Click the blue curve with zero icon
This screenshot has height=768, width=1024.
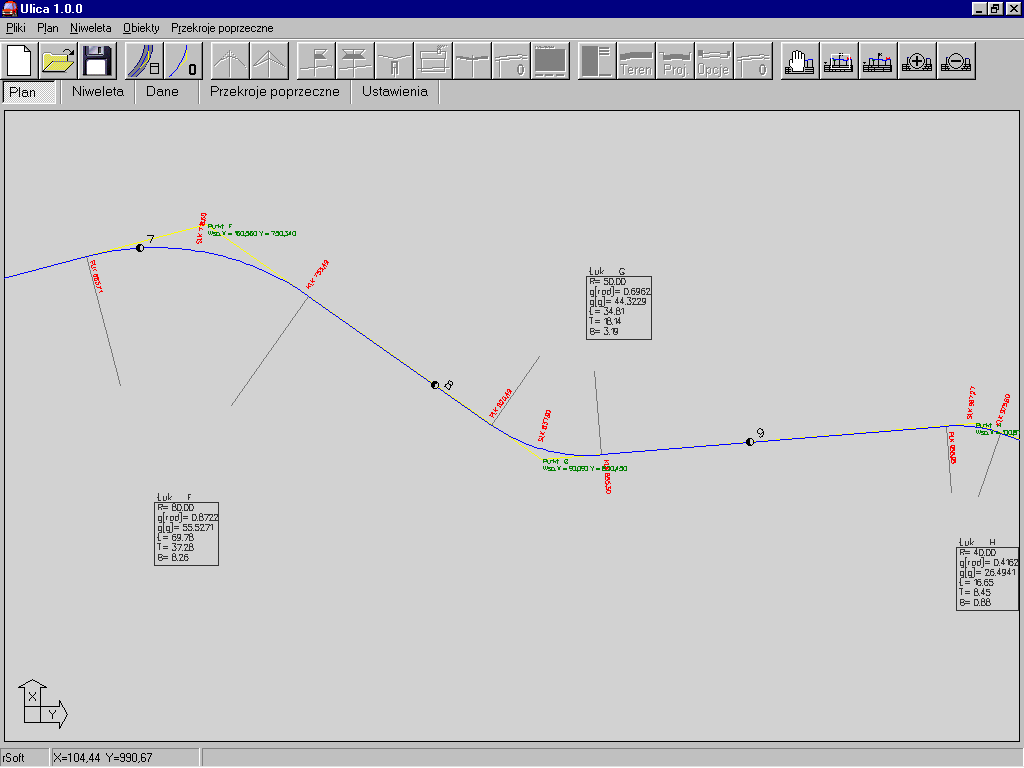pos(183,61)
